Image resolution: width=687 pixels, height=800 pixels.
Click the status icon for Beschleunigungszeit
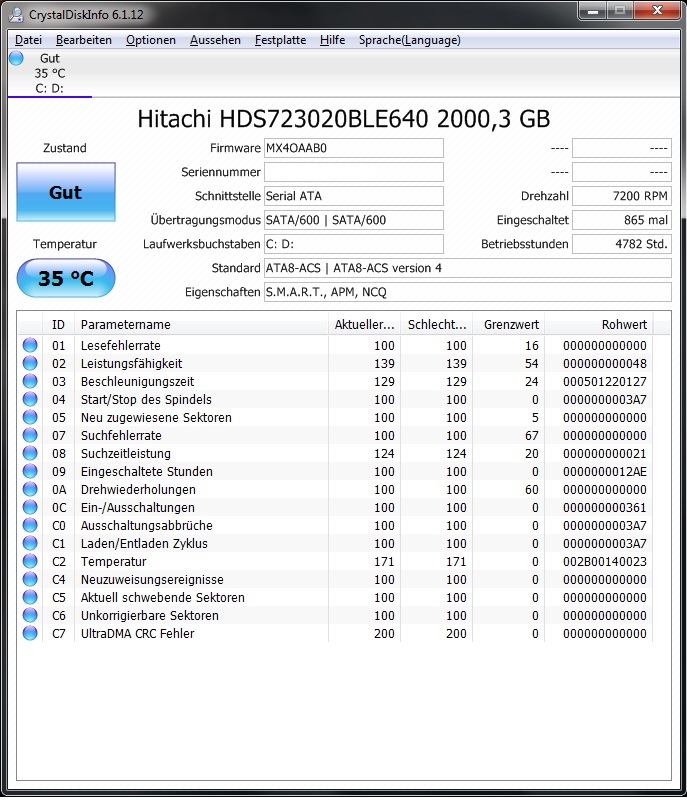point(30,381)
